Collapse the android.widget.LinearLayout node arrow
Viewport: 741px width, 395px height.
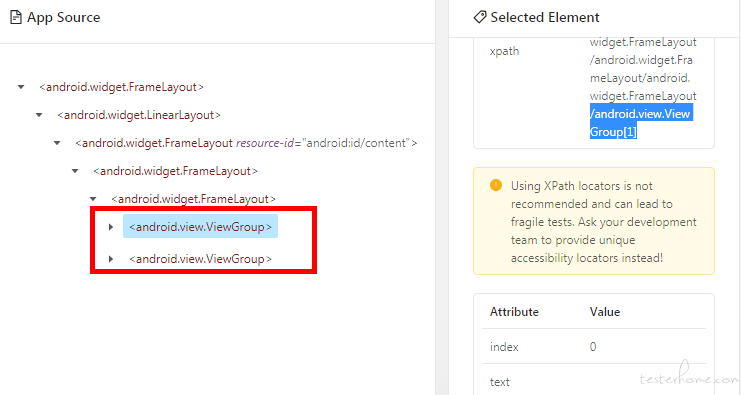coord(39,115)
